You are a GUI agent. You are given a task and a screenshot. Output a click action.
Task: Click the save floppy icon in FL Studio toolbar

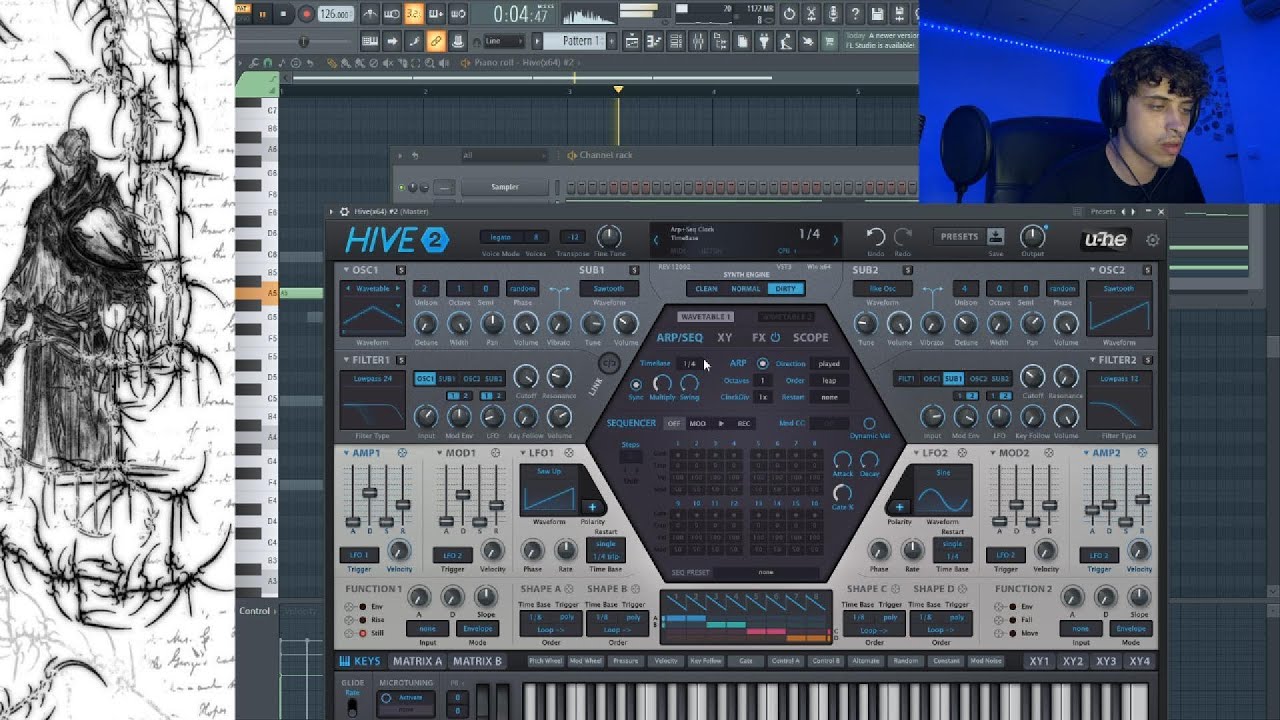tap(877, 14)
